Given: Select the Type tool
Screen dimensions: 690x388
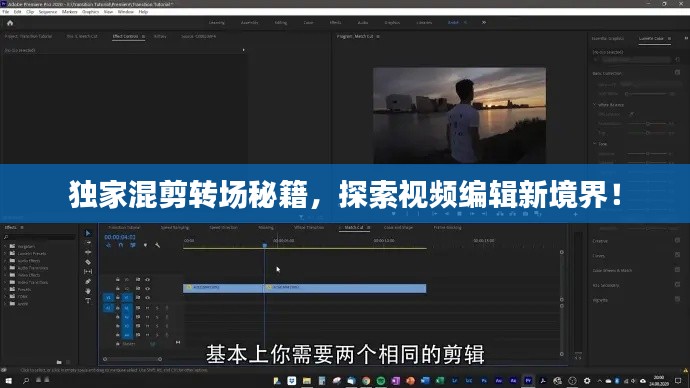Looking at the screenshot, I should pyautogui.click(x=88, y=301).
